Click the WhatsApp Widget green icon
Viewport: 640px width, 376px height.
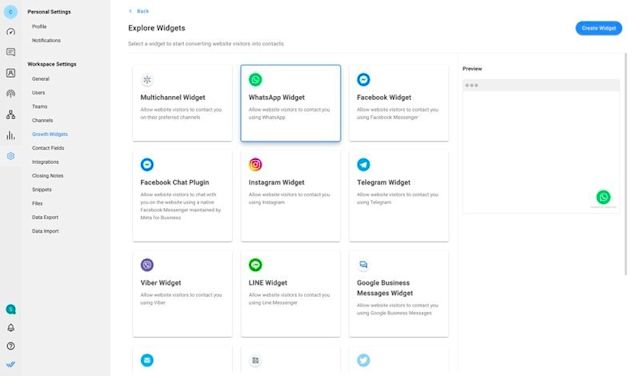click(256, 80)
